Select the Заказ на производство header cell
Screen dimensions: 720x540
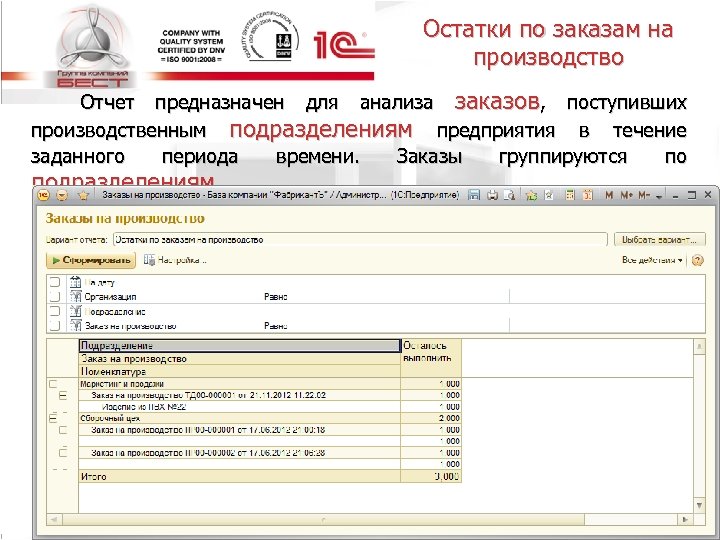click(240, 359)
